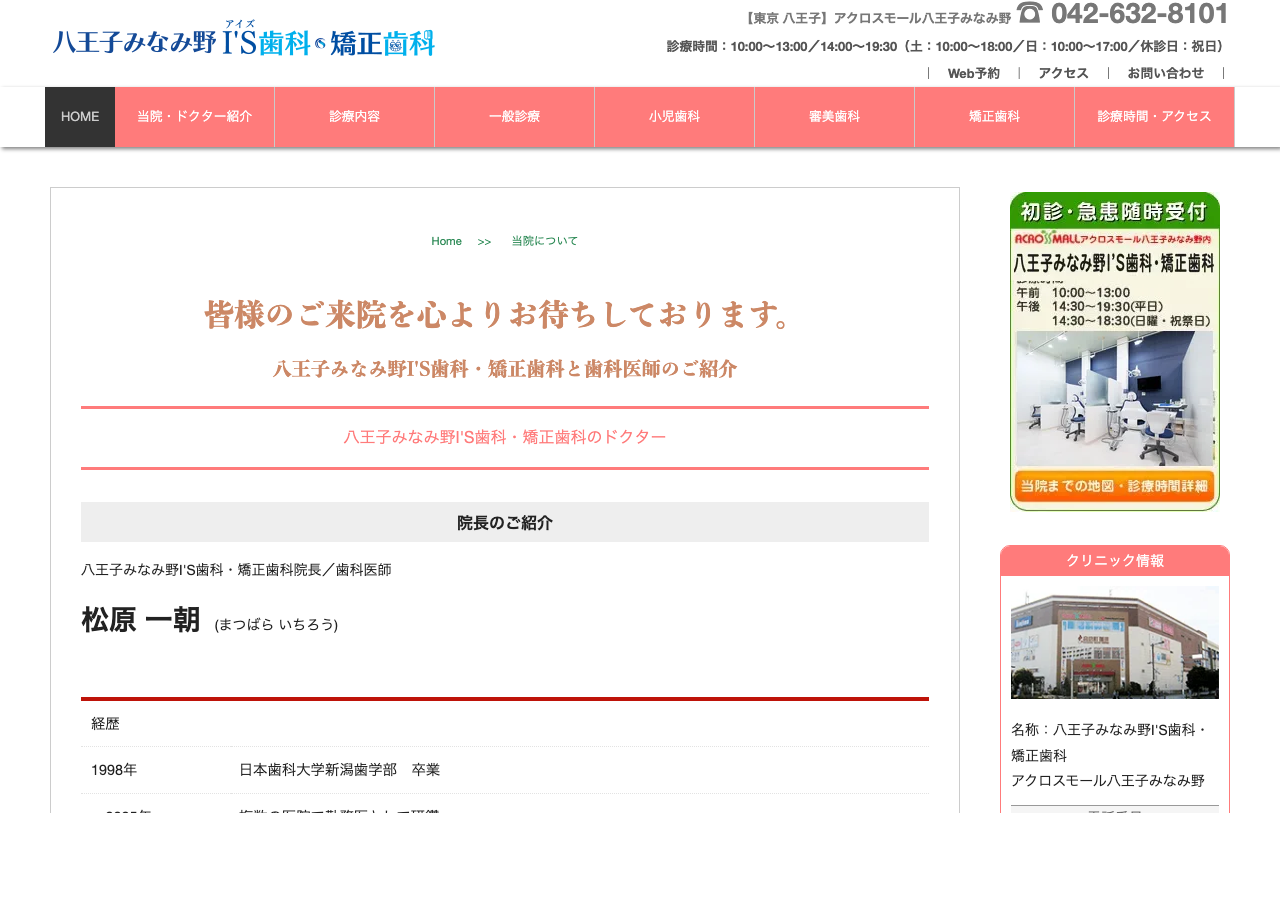Viewport: 1280px width, 900px height.
Task: Click the アクセス header link
Action: (x=1064, y=73)
